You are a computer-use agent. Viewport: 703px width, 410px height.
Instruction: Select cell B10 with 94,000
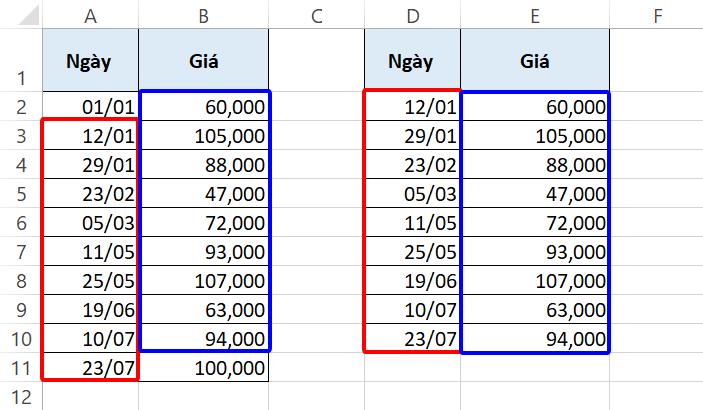pyautogui.click(x=204, y=338)
